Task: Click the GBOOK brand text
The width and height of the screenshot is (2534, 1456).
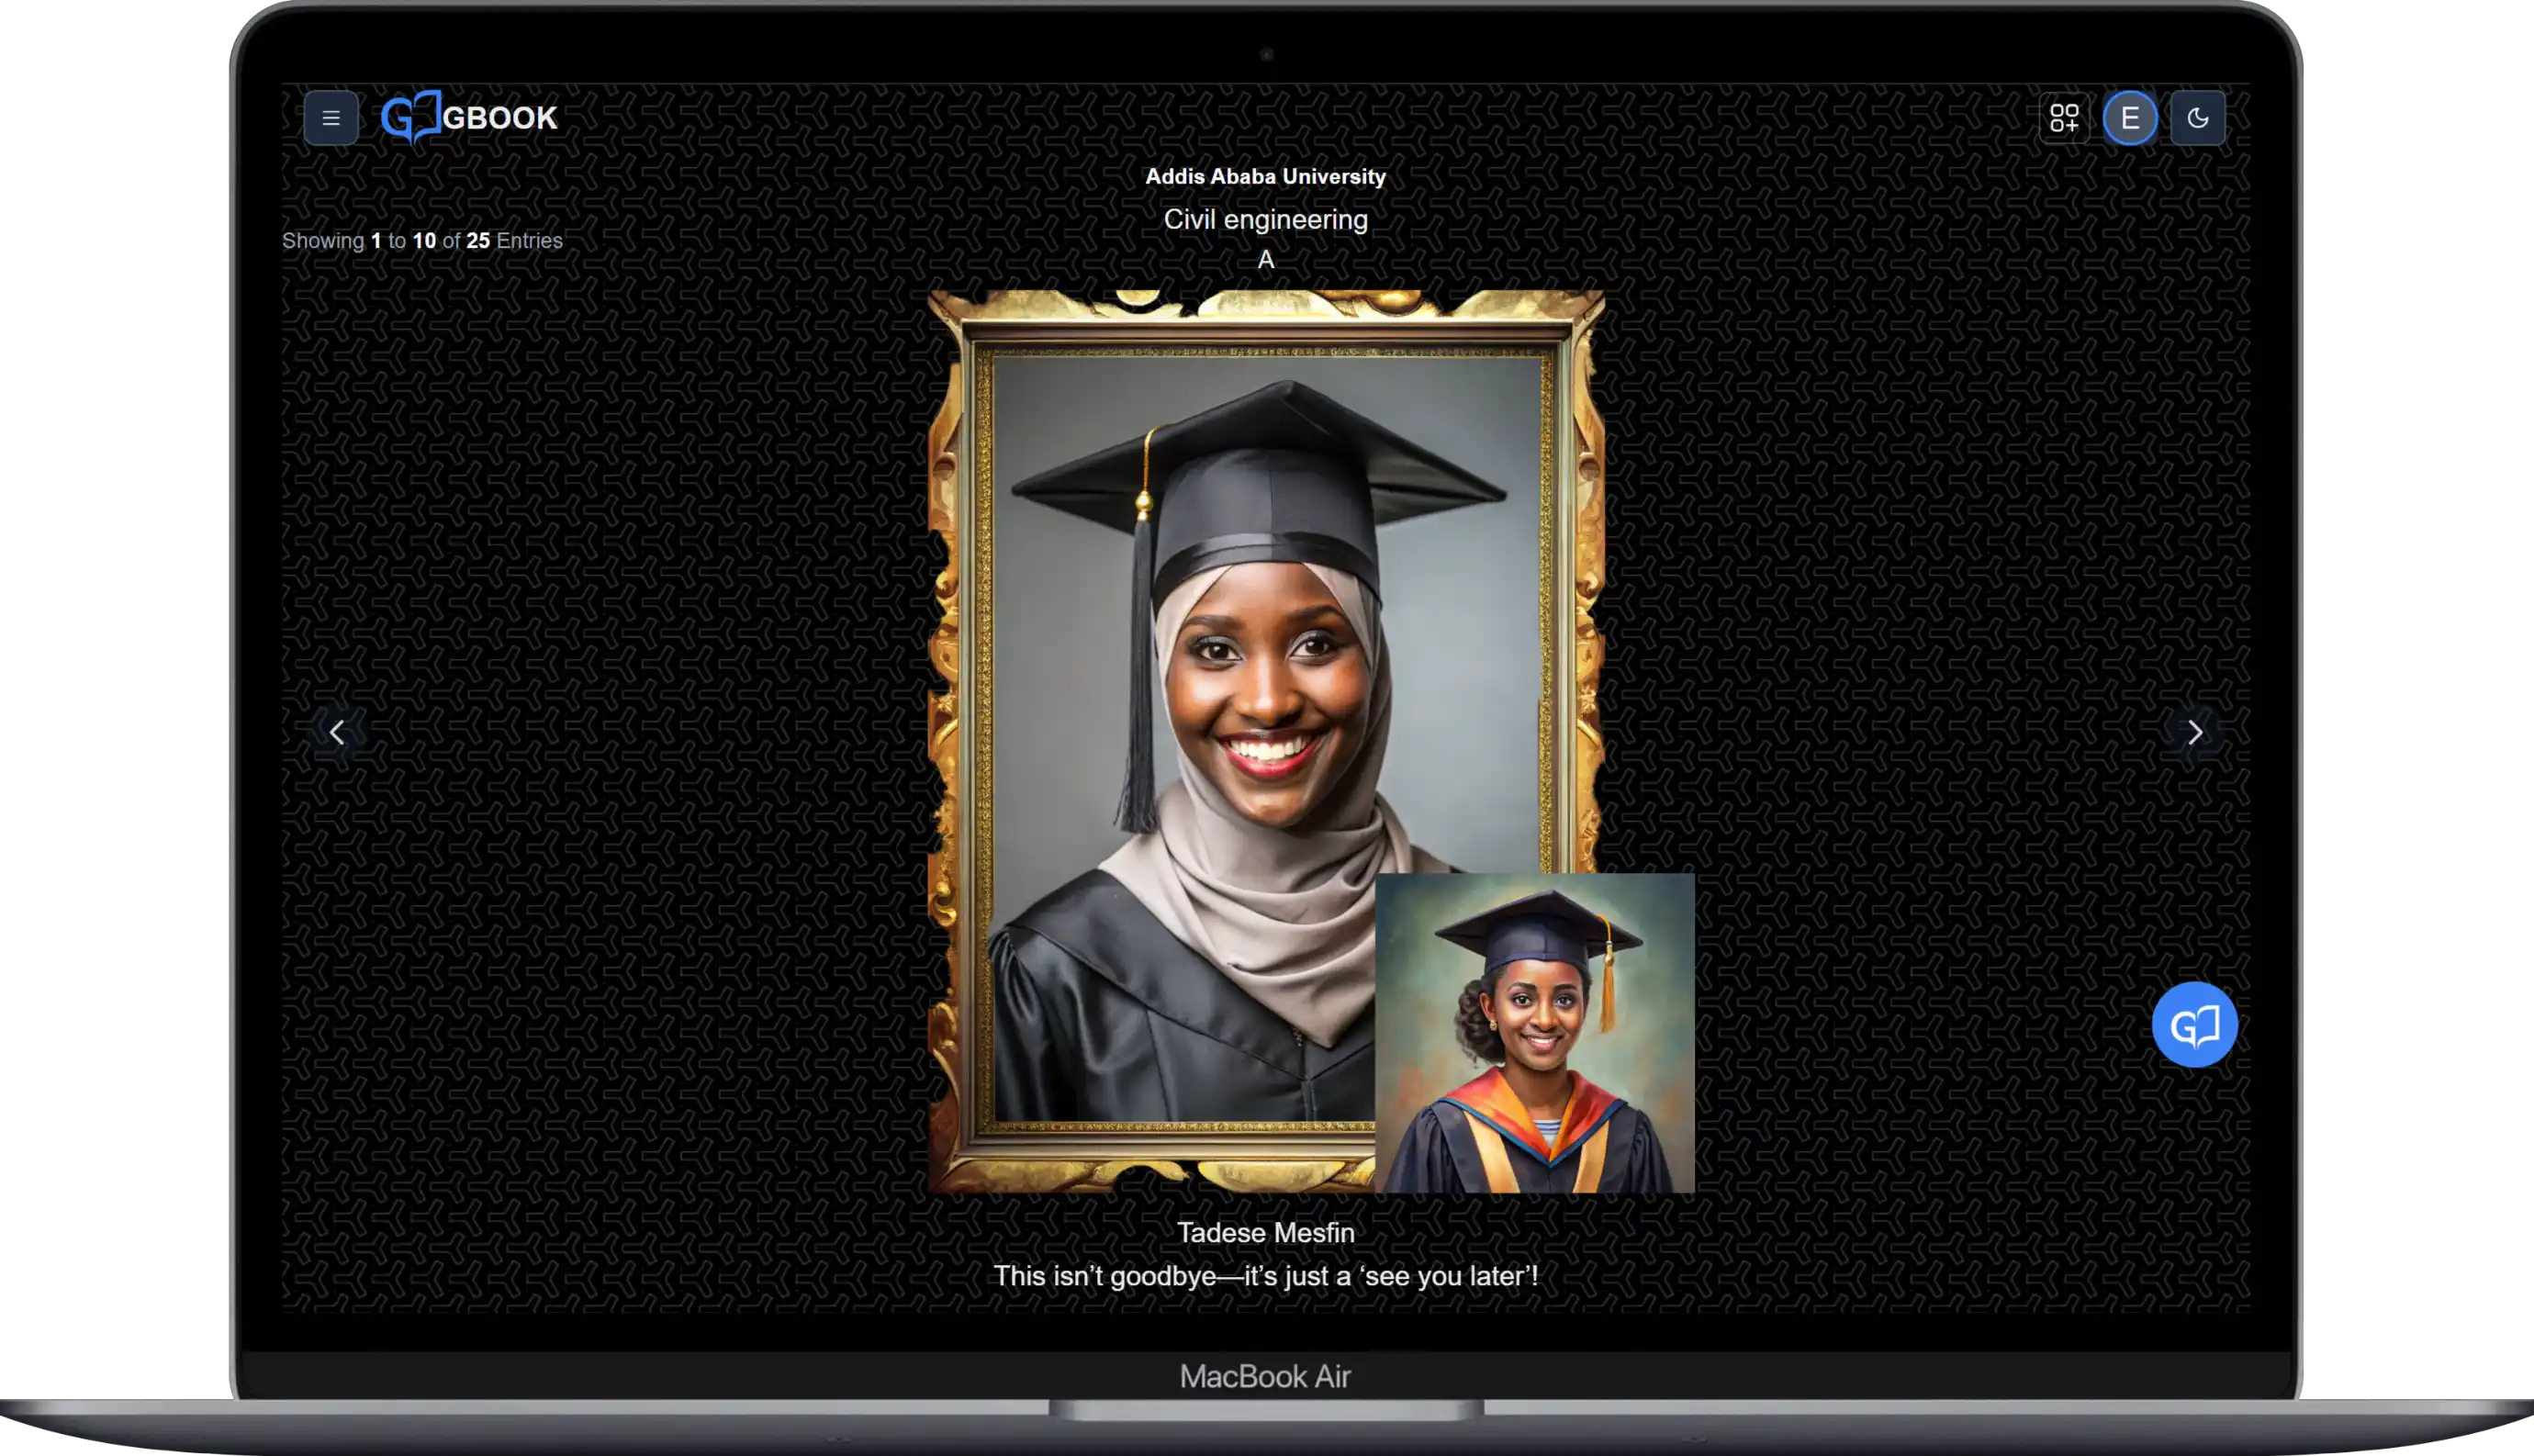Action: click(x=499, y=118)
